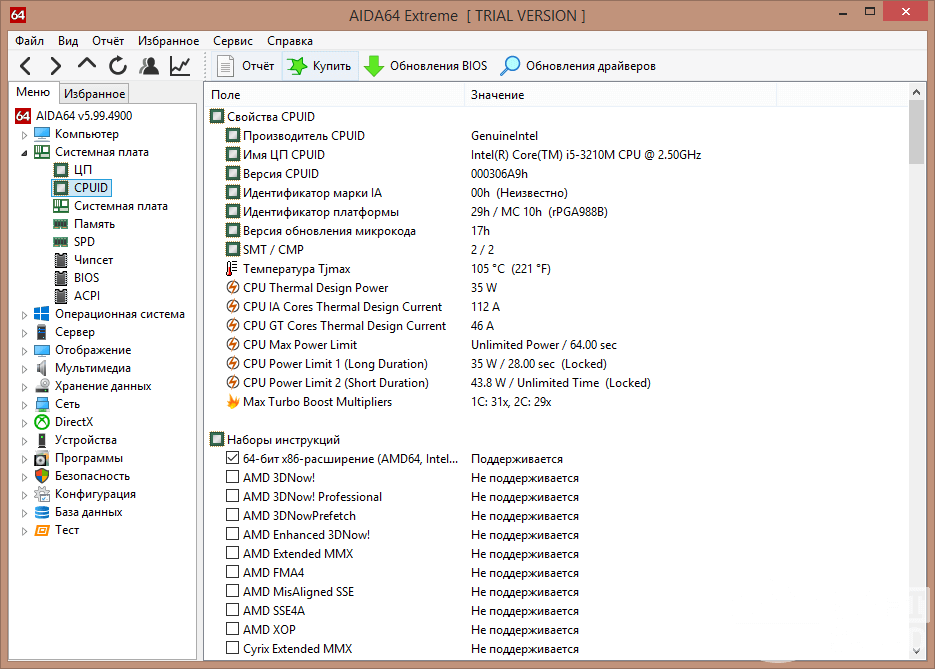Select the Память memory module icon
The image size is (935, 669).
point(61,224)
